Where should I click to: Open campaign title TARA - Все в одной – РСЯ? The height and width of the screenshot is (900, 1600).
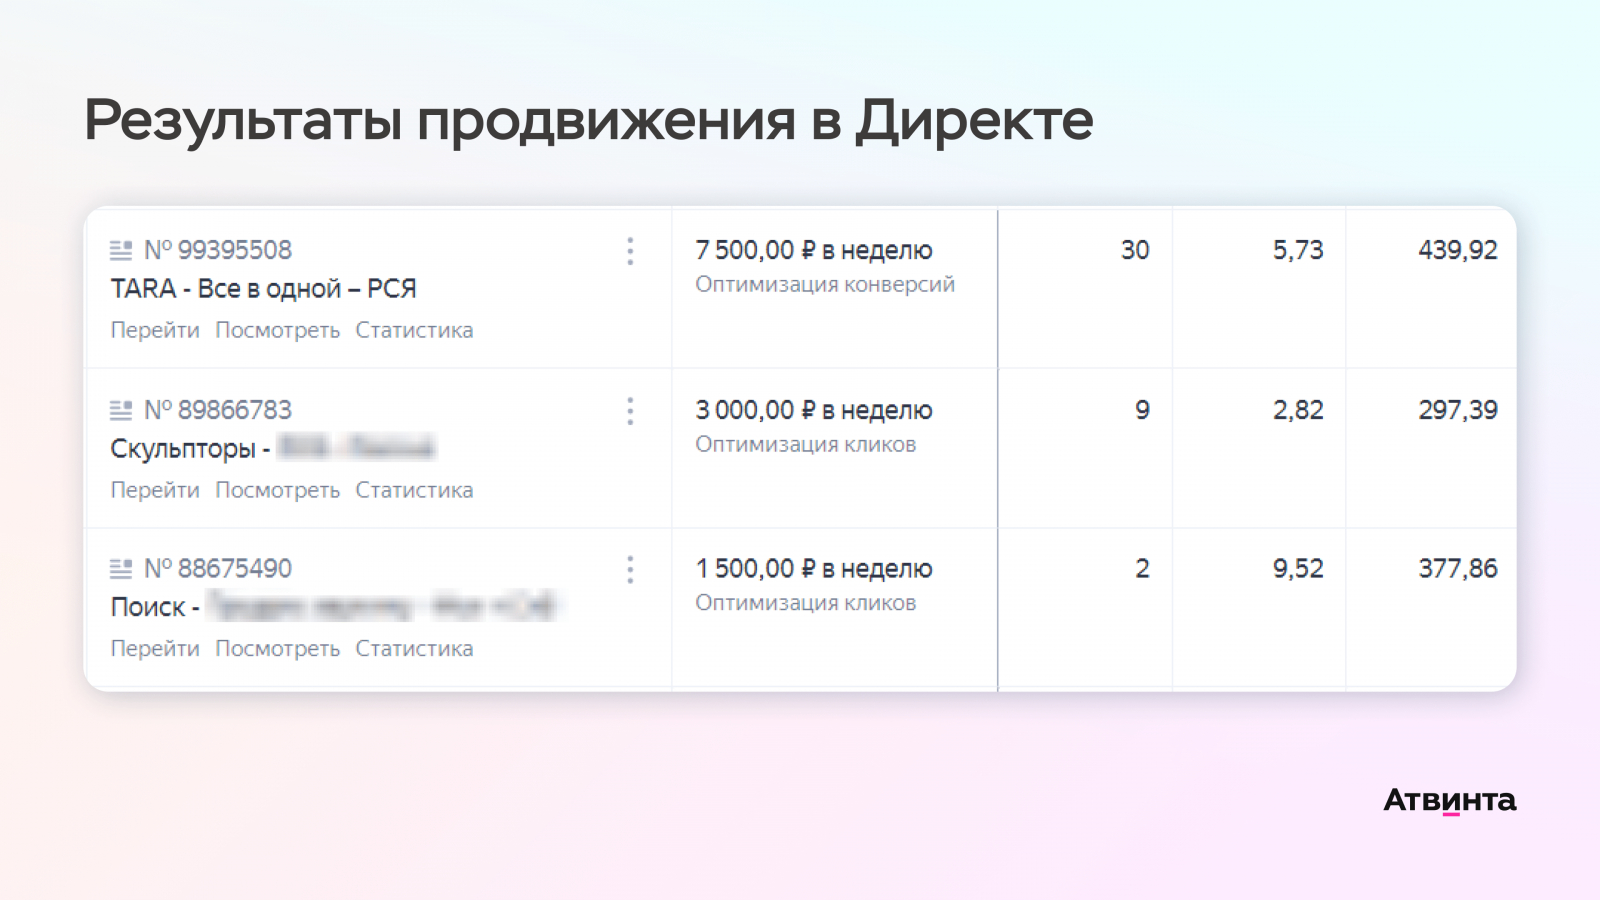(263, 289)
